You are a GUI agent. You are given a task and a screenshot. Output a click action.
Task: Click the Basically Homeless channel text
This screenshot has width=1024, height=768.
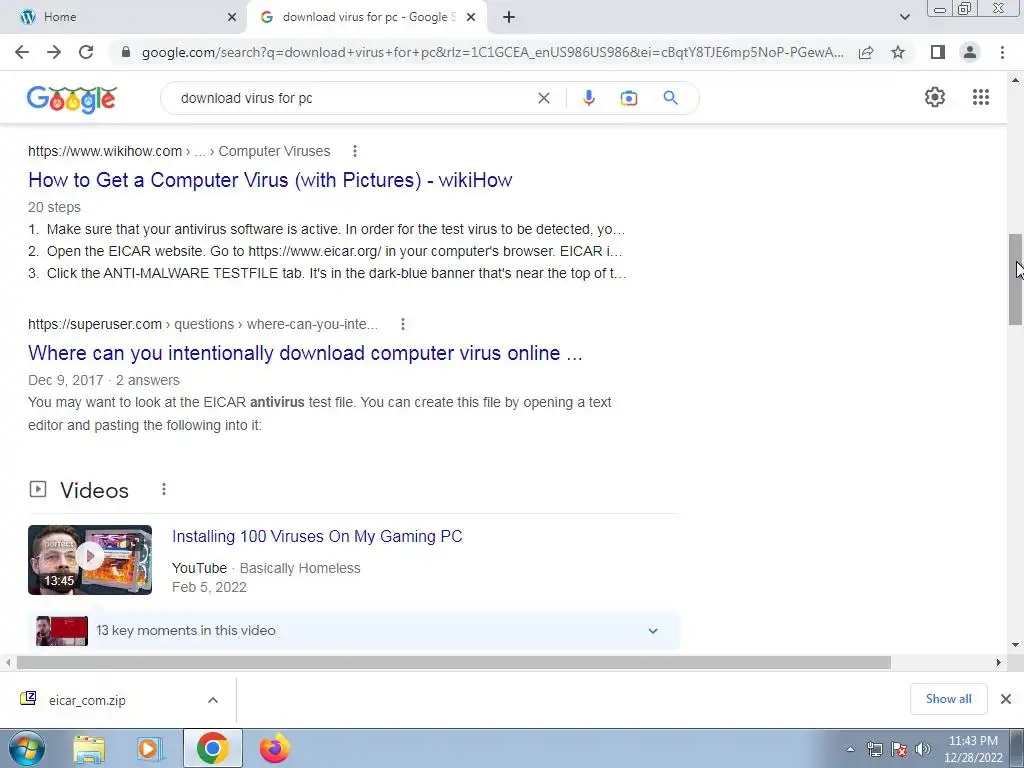click(x=300, y=568)
